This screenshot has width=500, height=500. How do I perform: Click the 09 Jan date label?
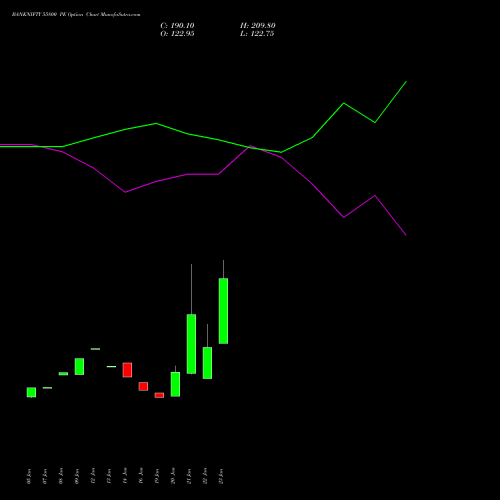[77, 476]
